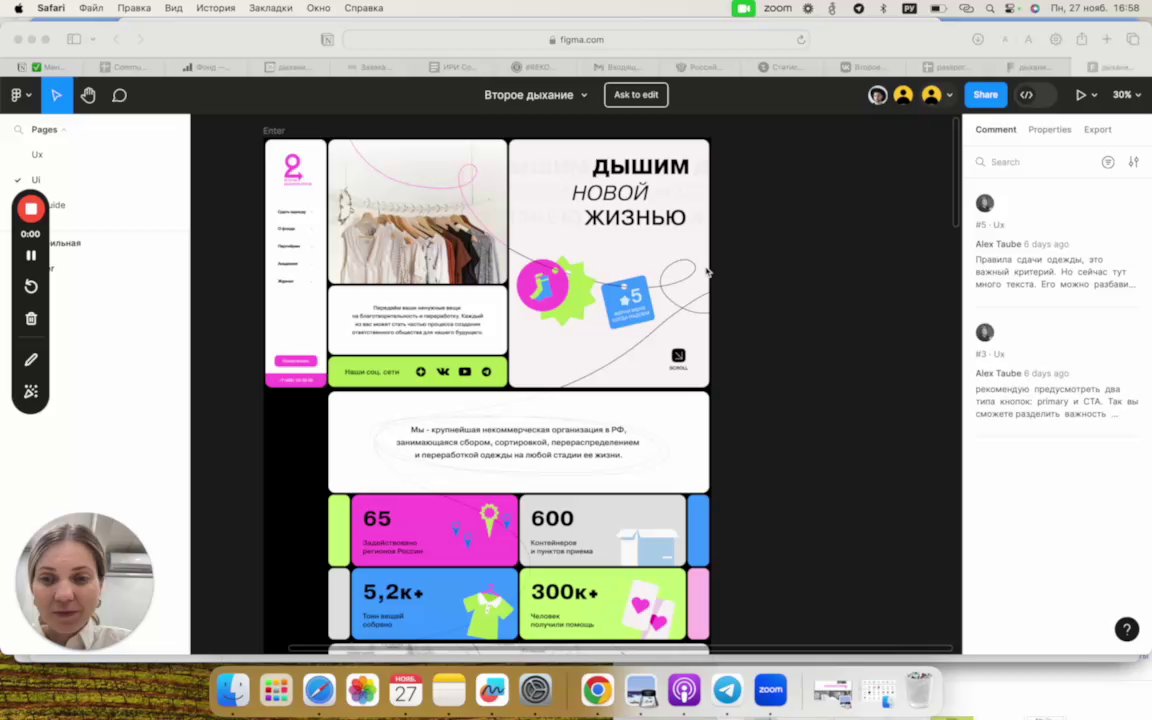Switch to the Comment tab
Image resolution: width=1152 pixels, height=720 pixels.
click(996, 129)
